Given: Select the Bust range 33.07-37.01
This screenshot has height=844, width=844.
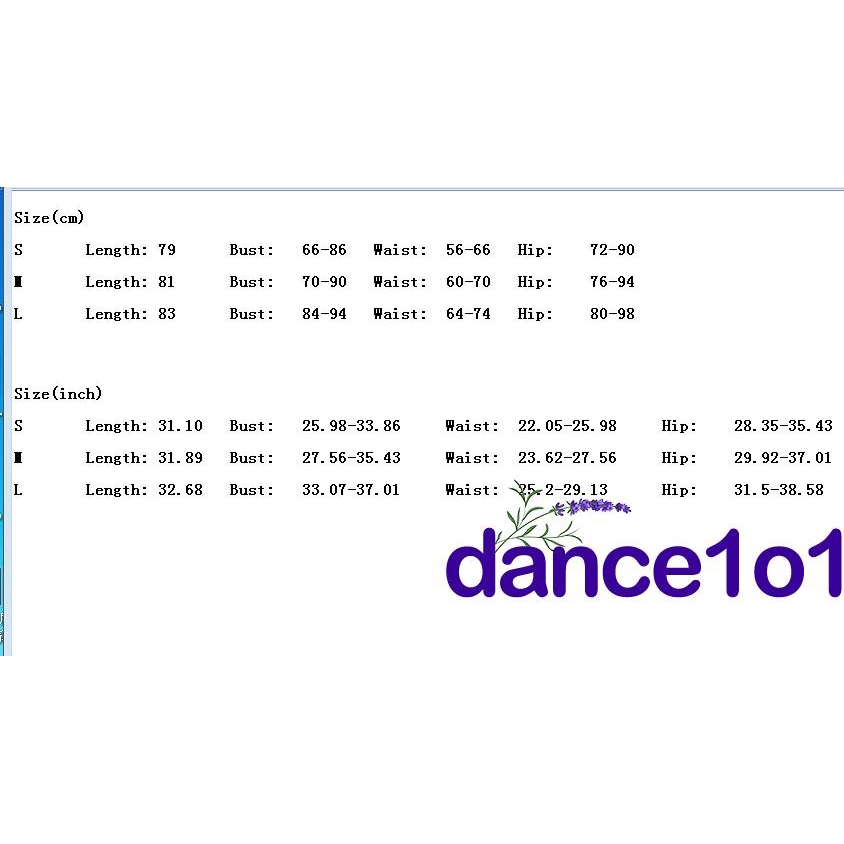Looking at the screenshot, I should click(351, 490).
